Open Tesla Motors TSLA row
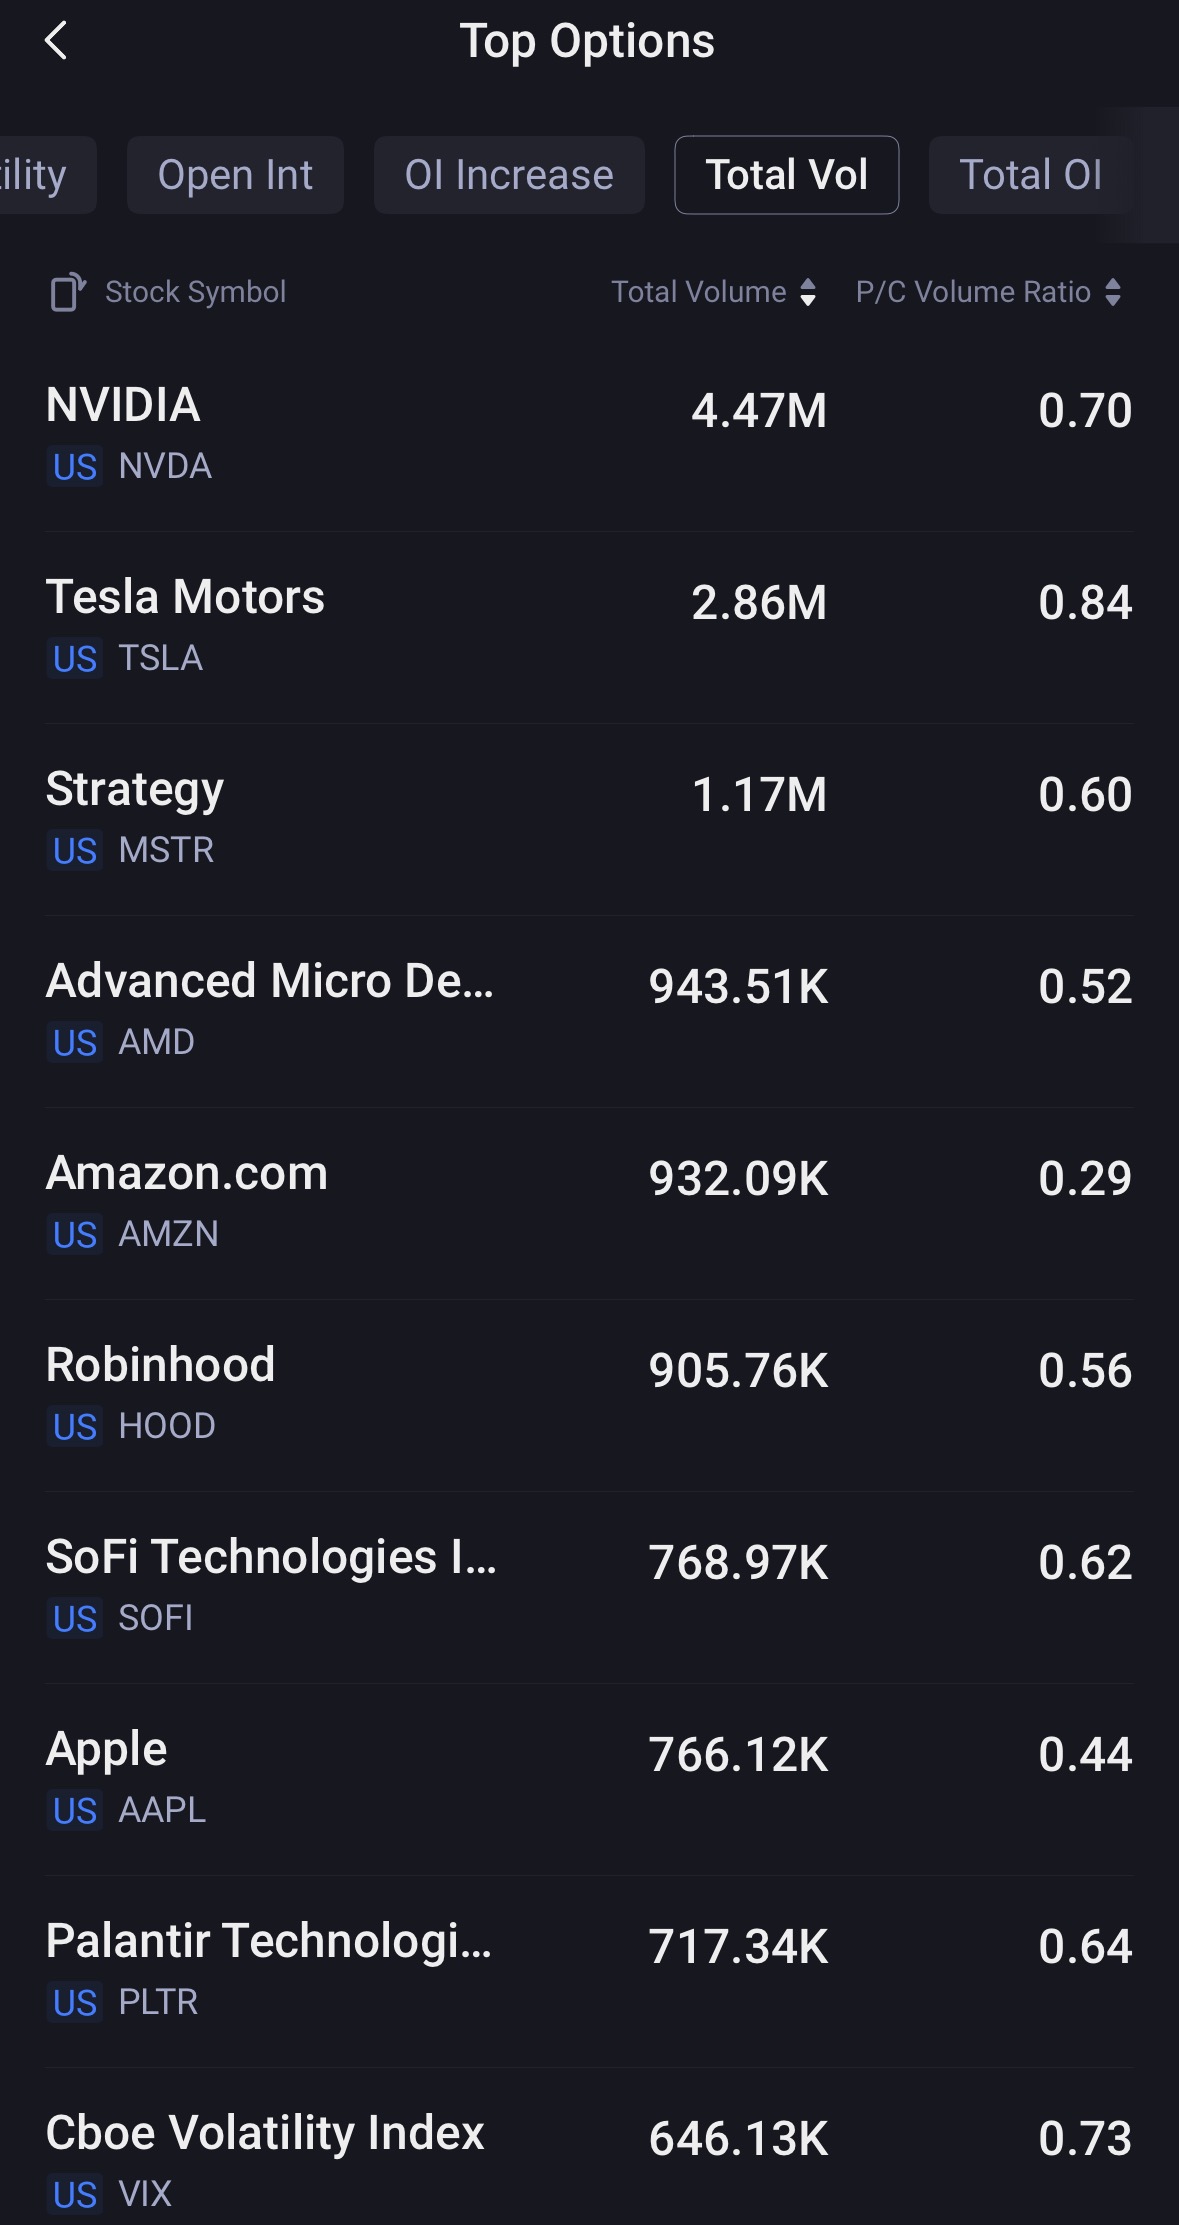 [588, 627]
